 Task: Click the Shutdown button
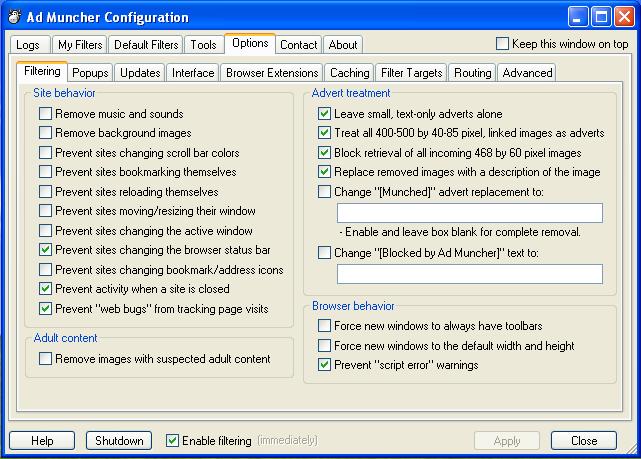click(x=119, y=441)
